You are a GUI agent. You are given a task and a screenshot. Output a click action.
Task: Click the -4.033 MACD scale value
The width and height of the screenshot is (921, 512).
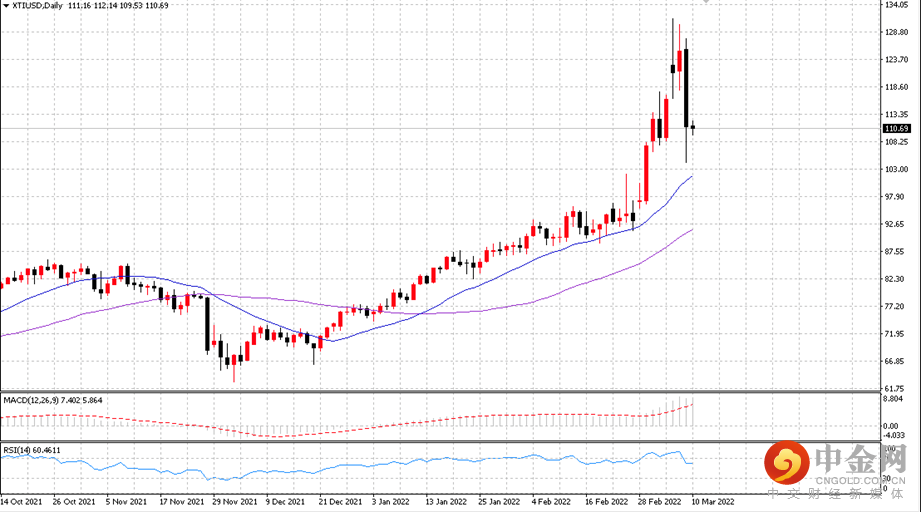(892, 435)
